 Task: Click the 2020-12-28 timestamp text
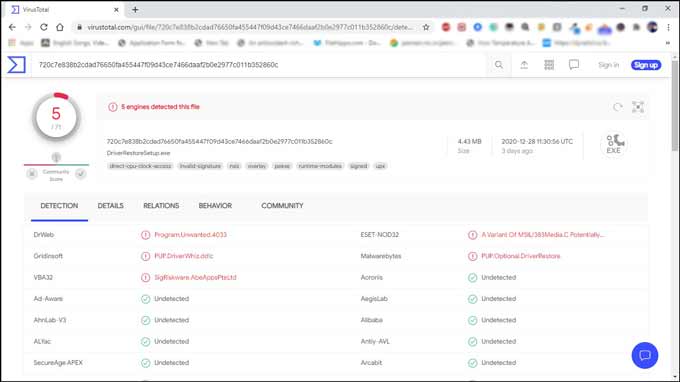[537, 141]
